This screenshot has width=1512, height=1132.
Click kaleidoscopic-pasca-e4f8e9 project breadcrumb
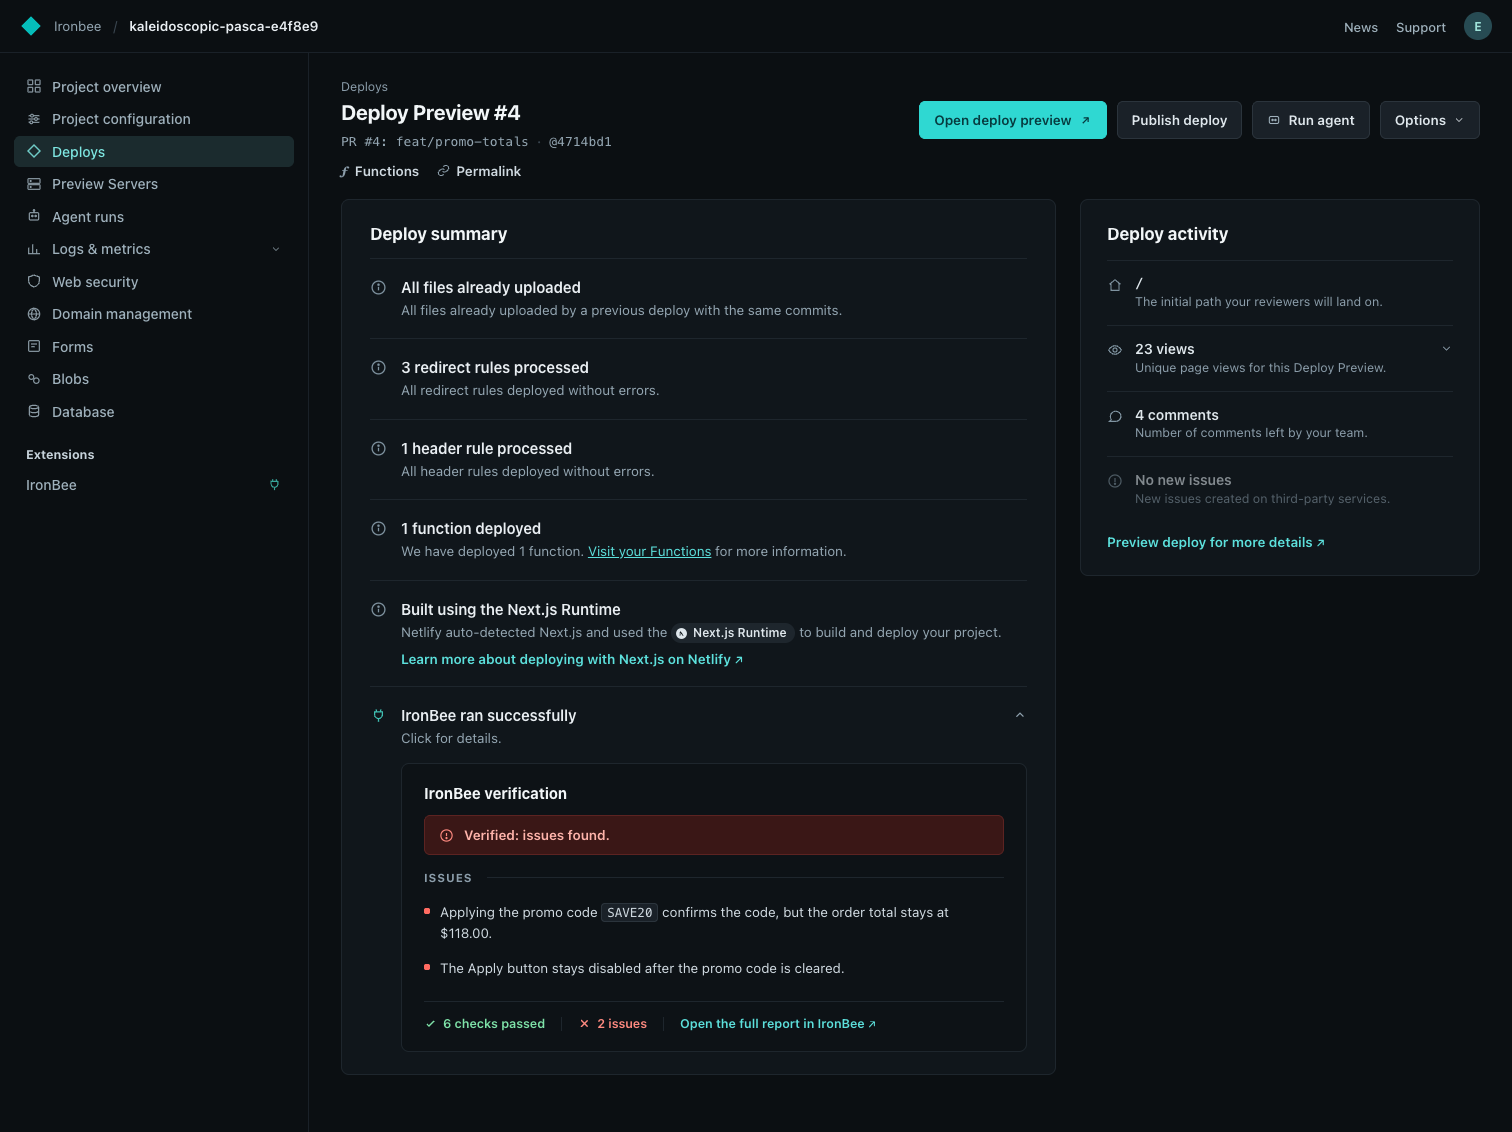tap(223, 26)
